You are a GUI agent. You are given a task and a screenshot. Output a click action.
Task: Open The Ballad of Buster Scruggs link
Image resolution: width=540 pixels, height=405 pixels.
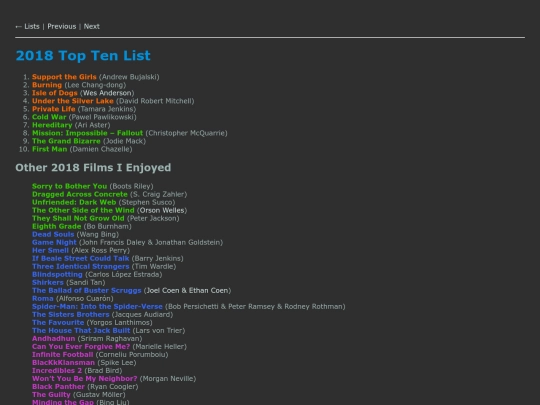(x=86, y=290)
